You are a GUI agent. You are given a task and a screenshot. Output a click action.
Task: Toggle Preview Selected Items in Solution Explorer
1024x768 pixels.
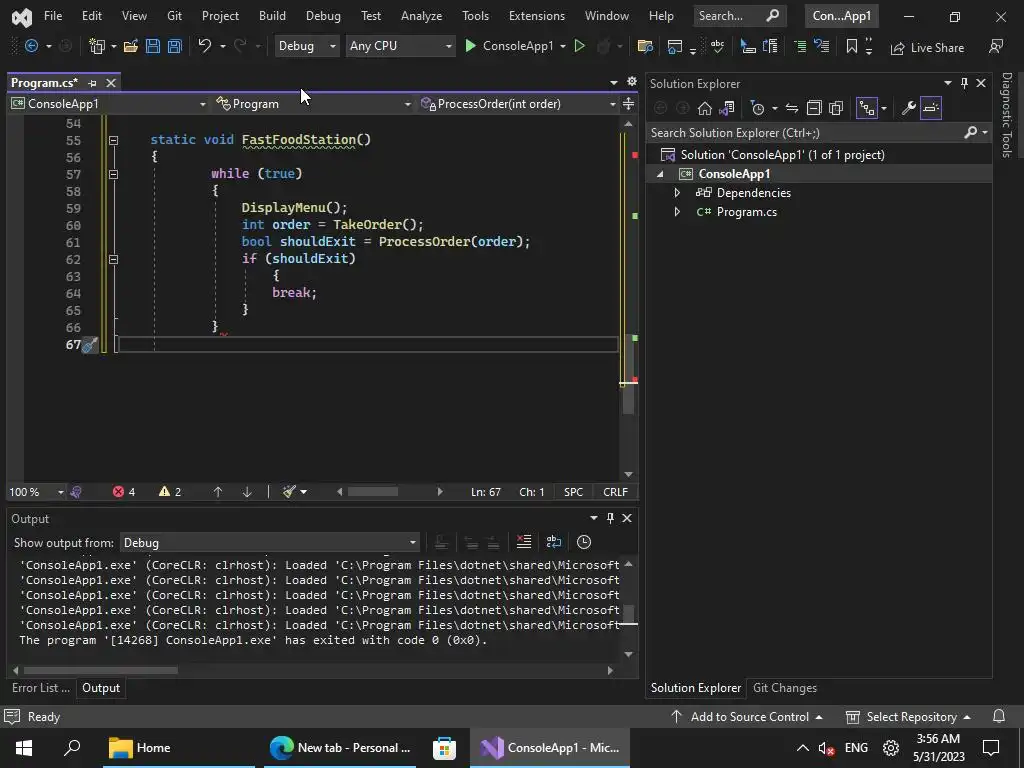click(931, 108)
